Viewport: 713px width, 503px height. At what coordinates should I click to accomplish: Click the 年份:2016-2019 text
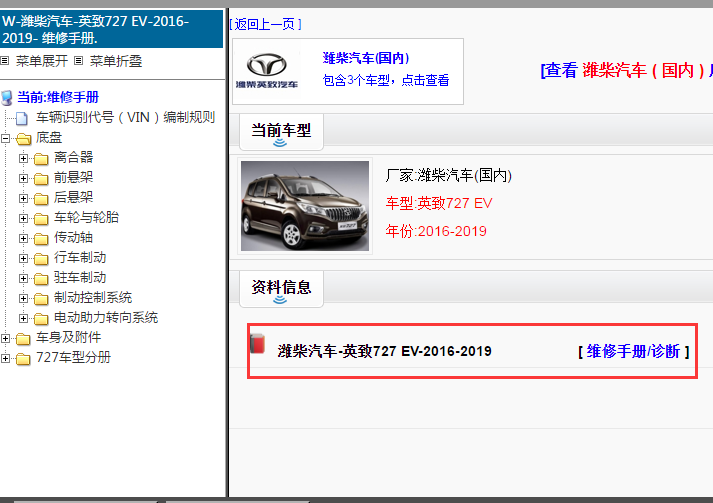(x=436, y=231)
